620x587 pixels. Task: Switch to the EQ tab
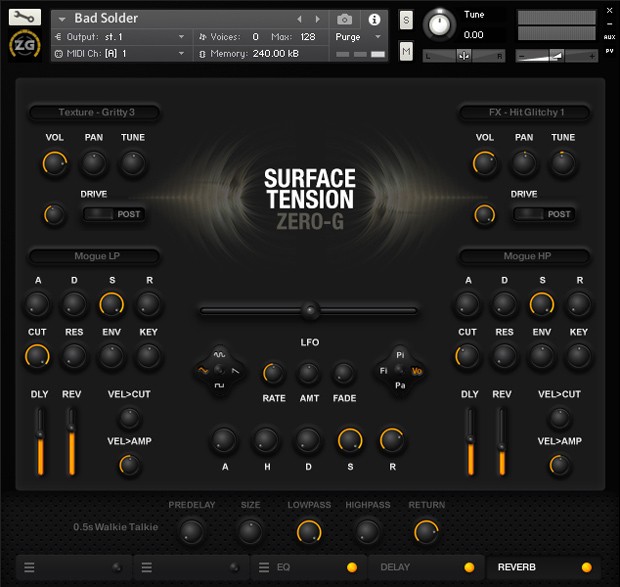coord(308,567)
